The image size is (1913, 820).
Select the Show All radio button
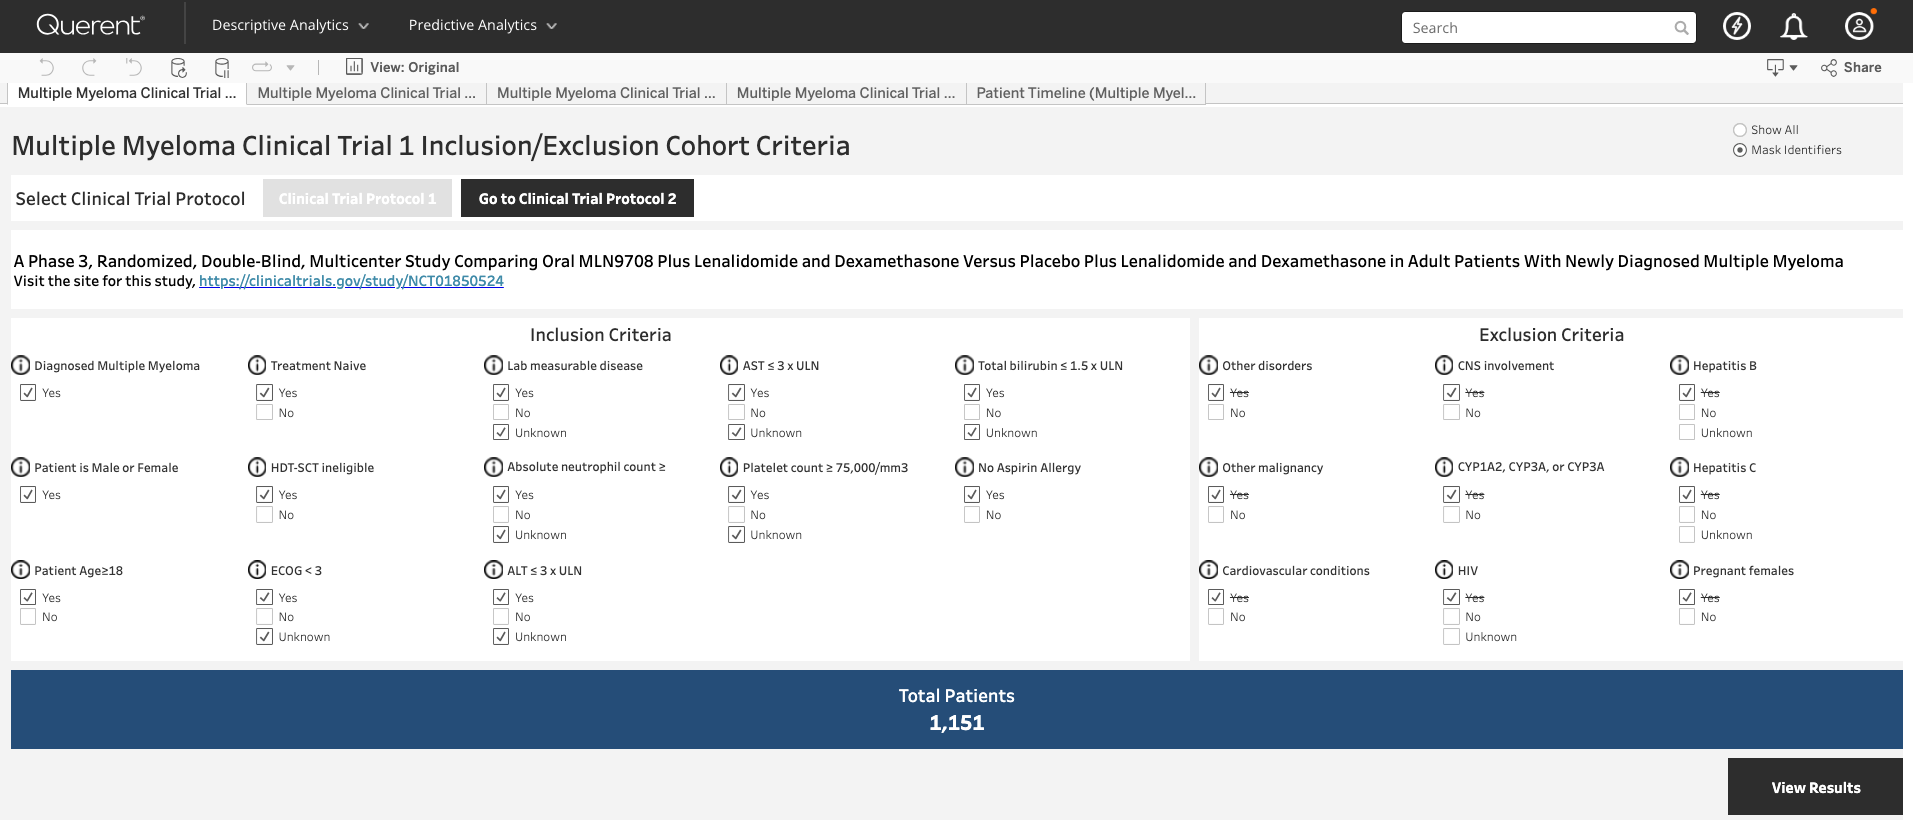click(1740, 130)
